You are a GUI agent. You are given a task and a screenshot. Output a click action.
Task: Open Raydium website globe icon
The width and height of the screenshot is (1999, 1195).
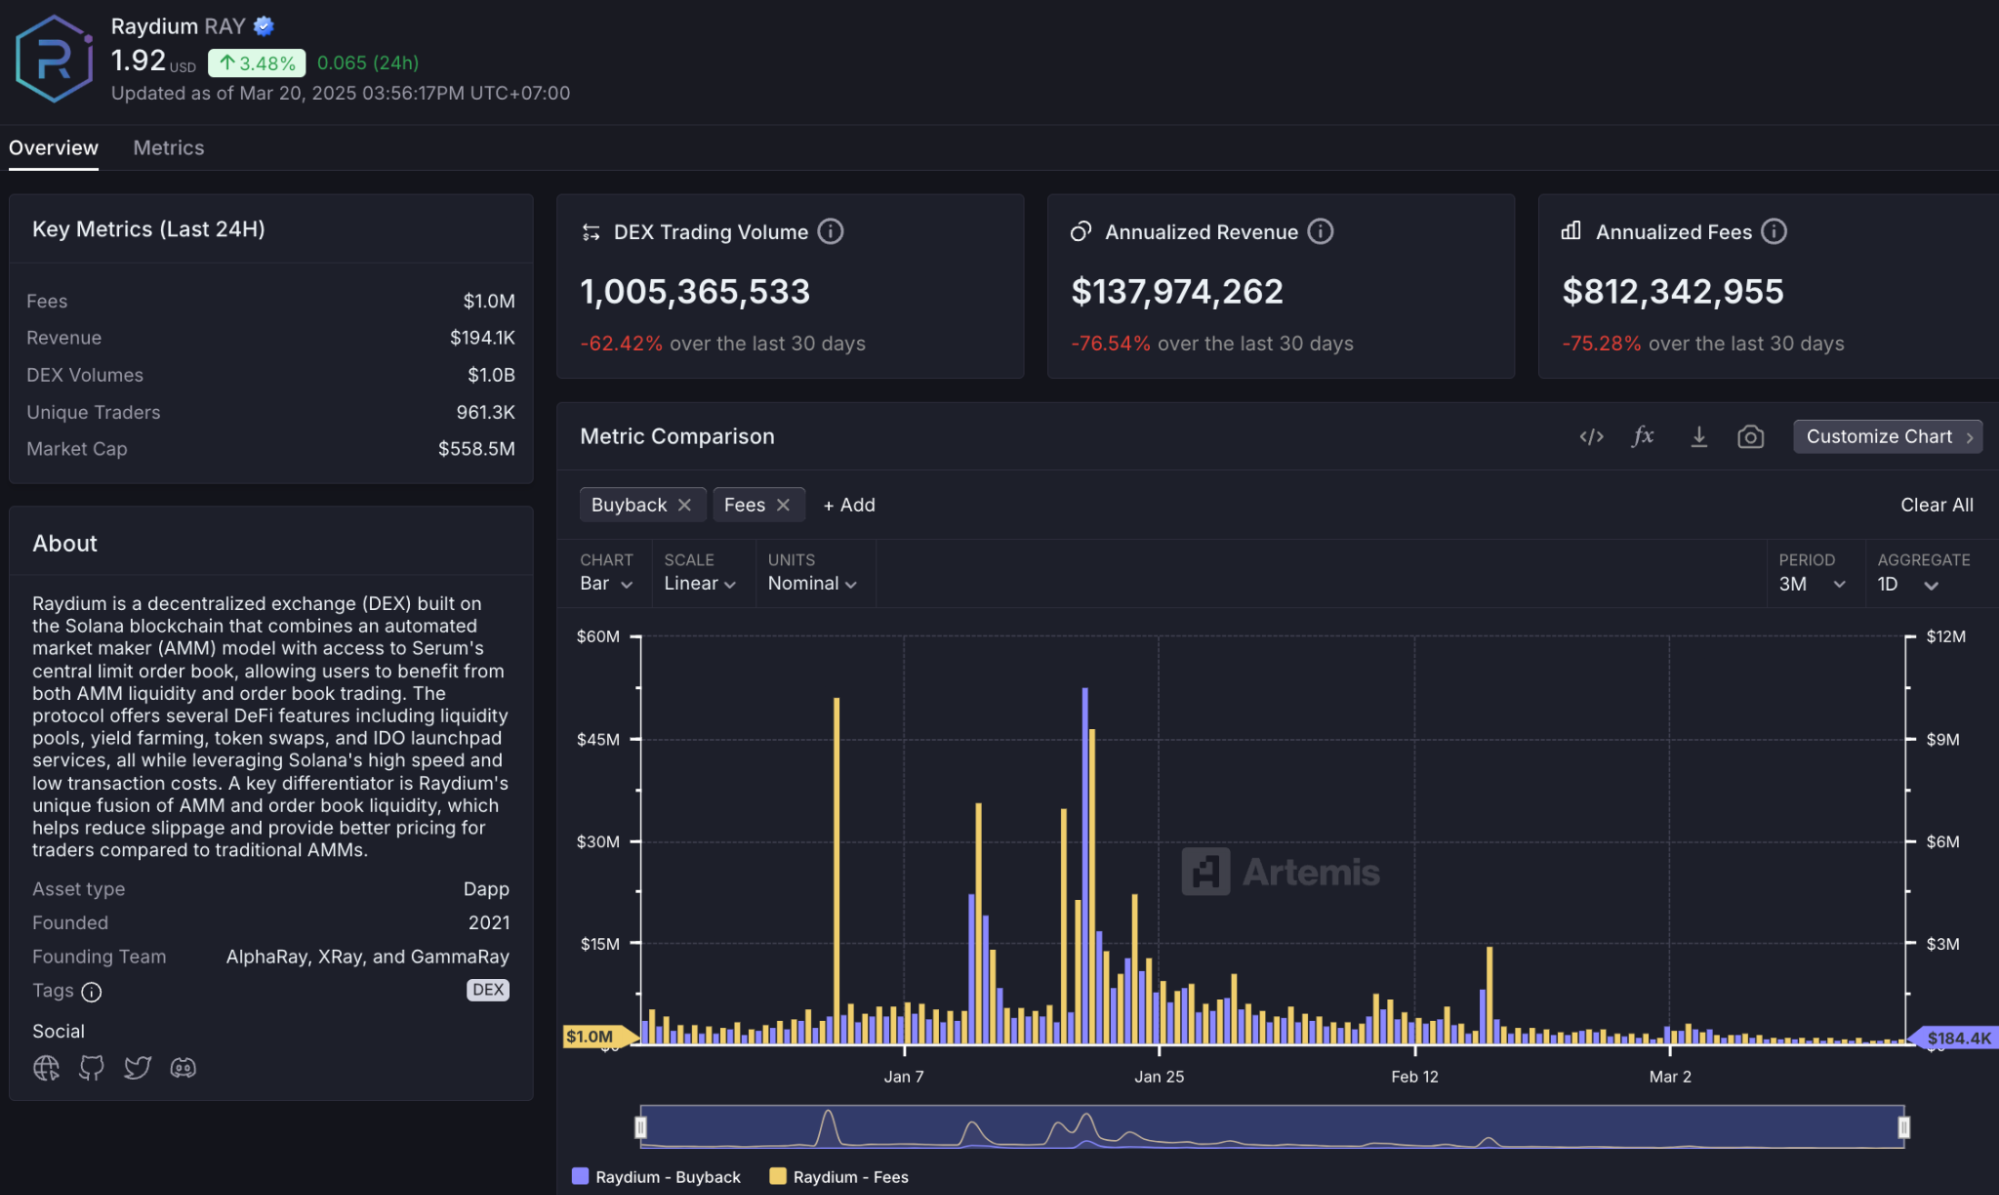[x=46, y=1068]
